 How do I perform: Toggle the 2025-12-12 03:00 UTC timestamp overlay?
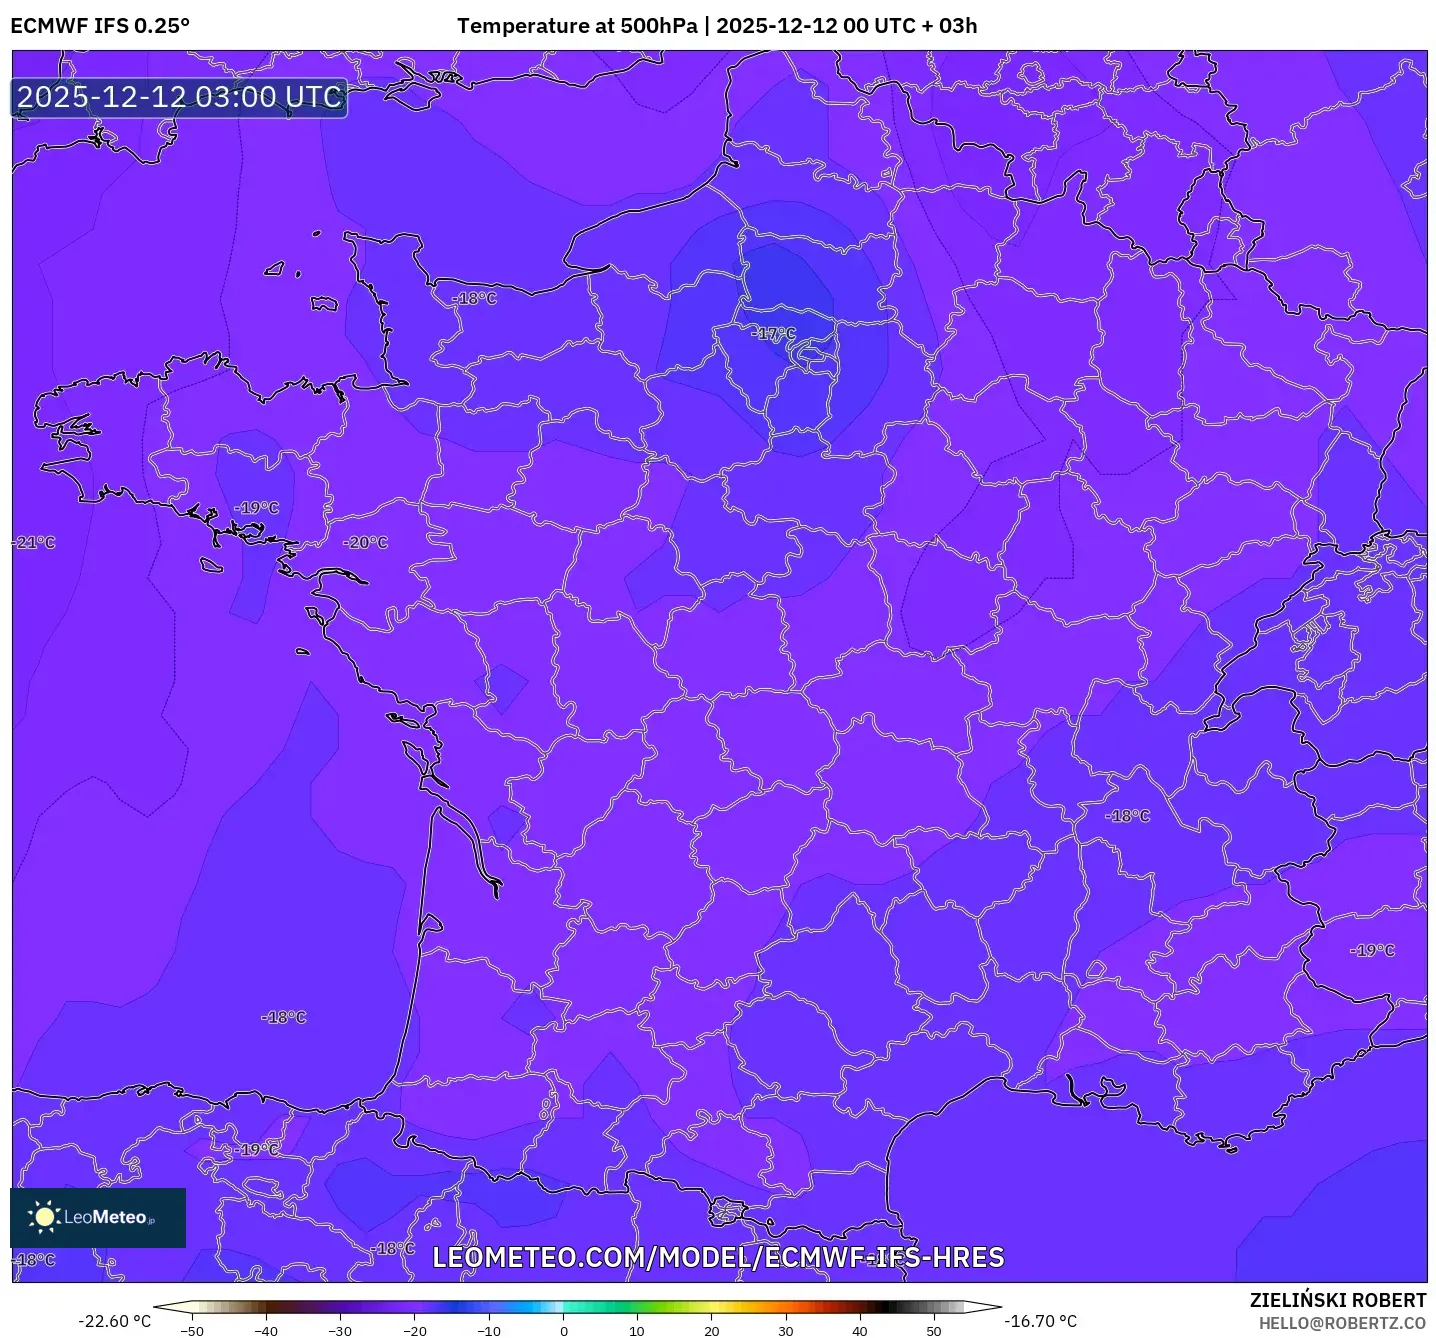pos(178,97)
